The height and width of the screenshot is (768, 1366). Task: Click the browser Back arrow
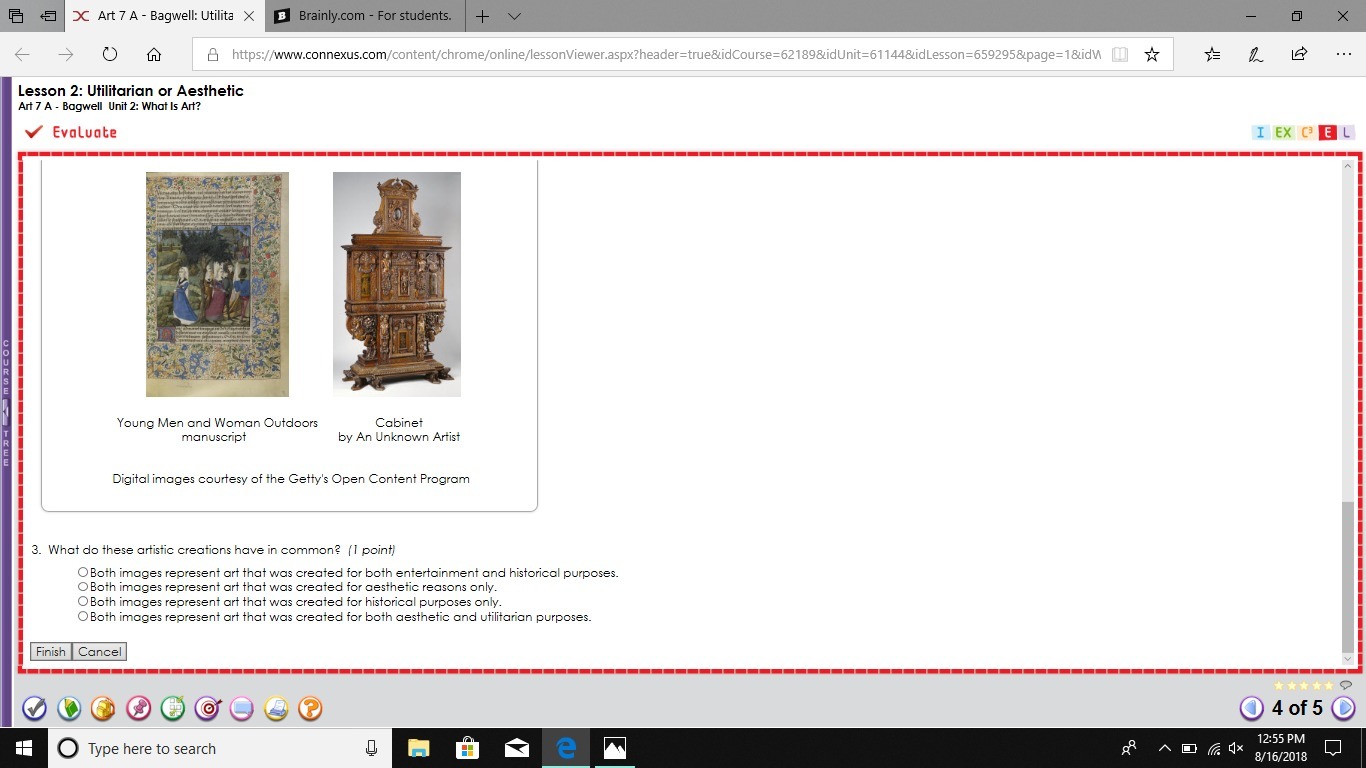coord(22,54)
